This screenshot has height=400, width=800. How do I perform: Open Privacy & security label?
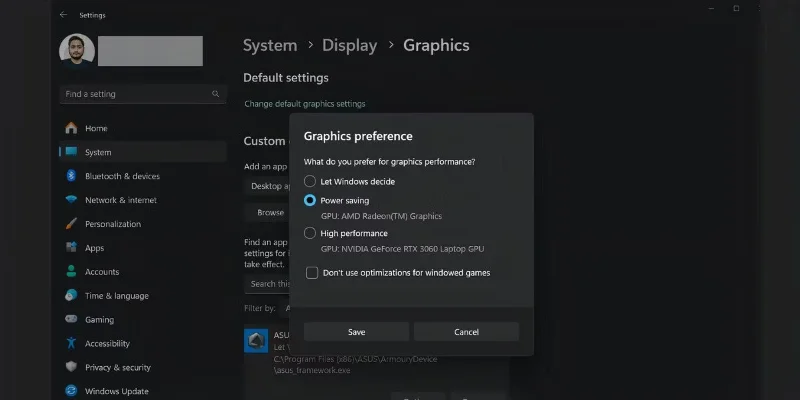pos(118,367)
